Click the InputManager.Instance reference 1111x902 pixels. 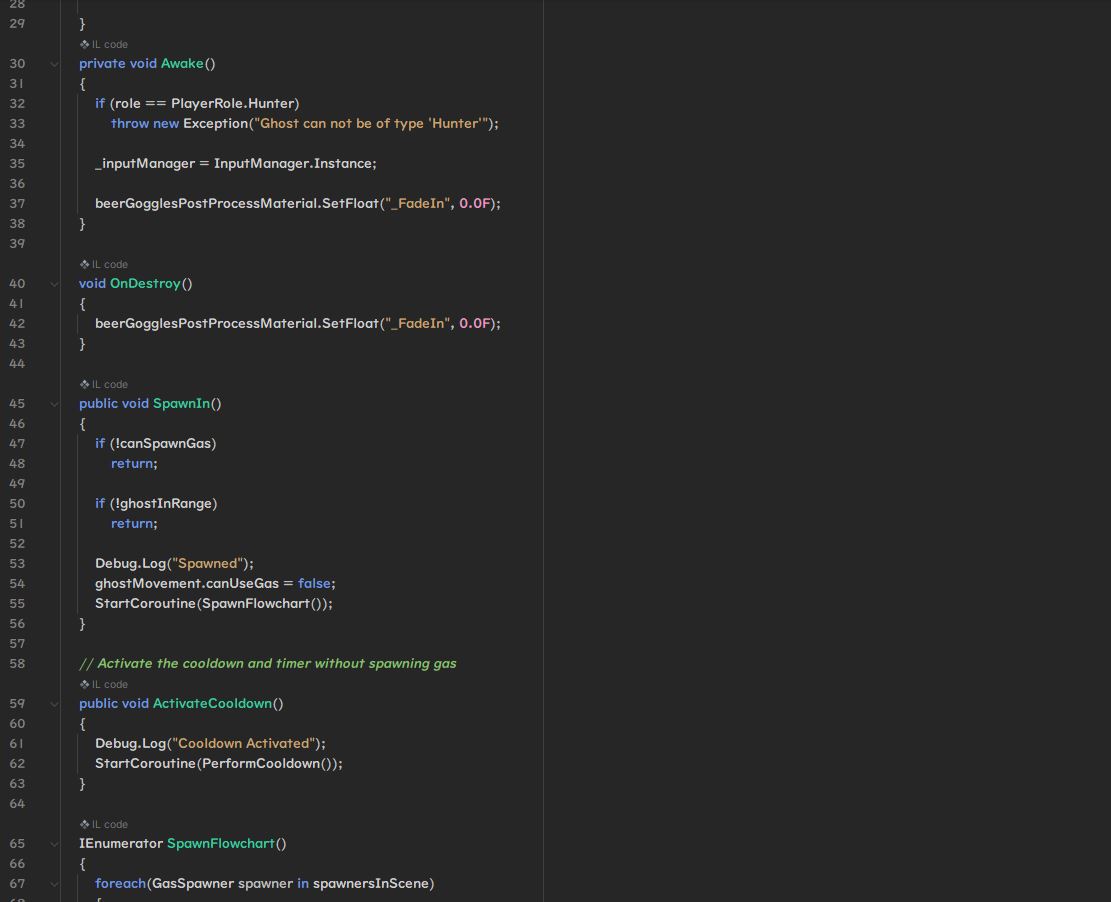point(294,163)
